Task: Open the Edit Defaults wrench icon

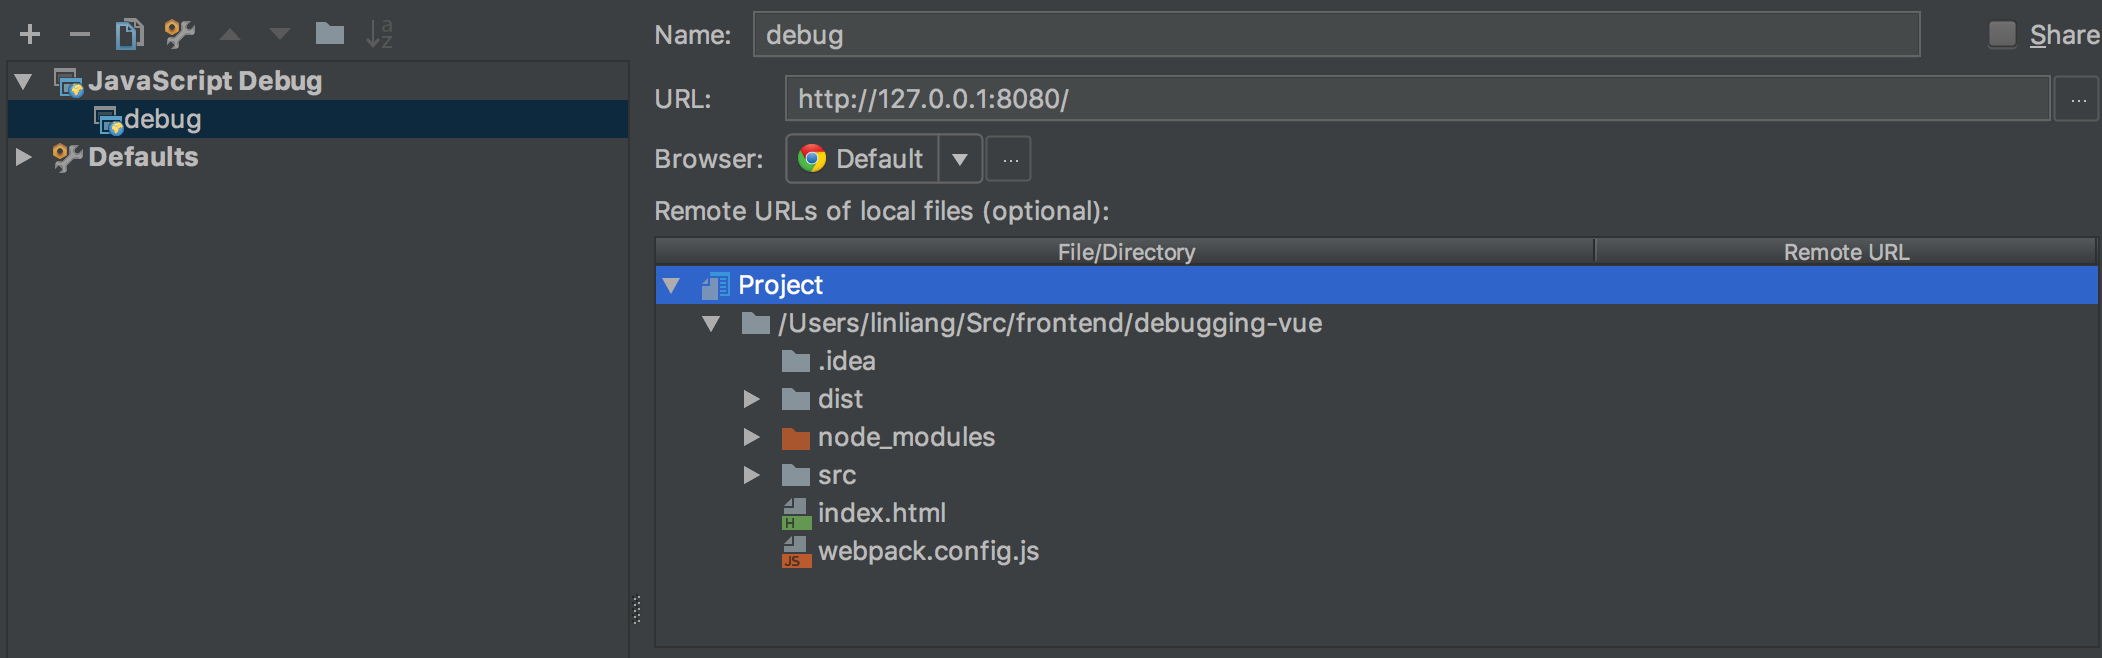Action: coord(180,35)
